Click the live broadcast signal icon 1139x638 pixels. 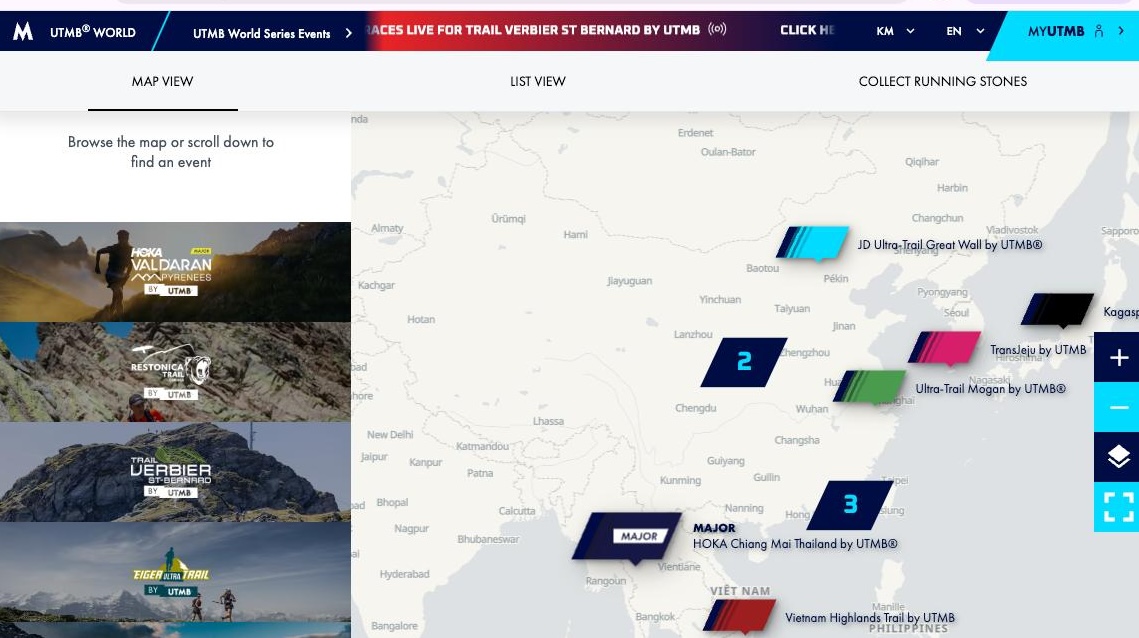pos(717,29)
